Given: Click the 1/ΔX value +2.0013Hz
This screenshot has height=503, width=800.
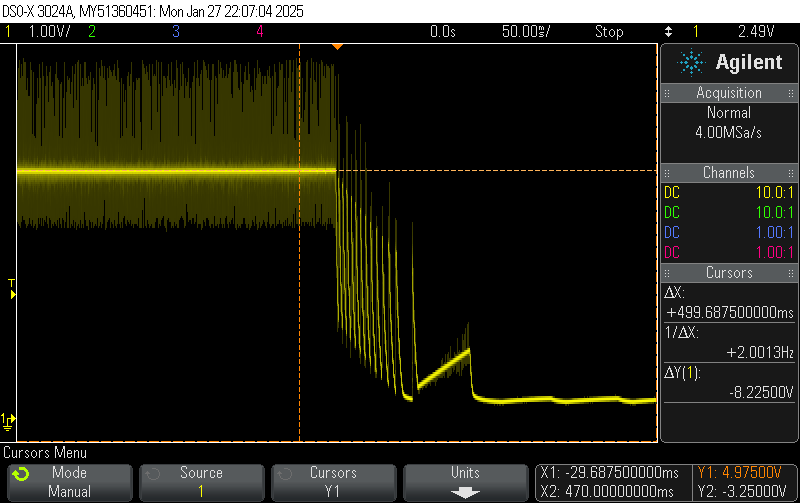Looking at the screenshot, I should click(760, 352).
